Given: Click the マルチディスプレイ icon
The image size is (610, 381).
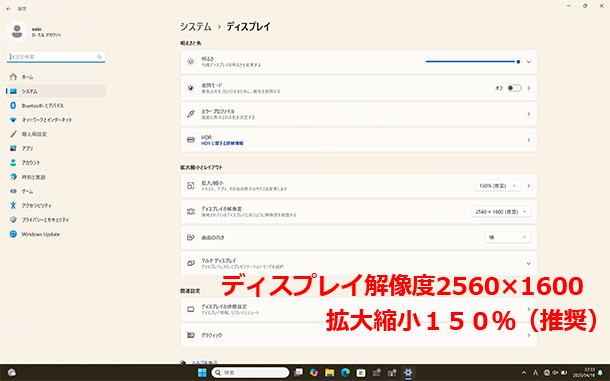Looking at the screenshot, I should (191, 263).
